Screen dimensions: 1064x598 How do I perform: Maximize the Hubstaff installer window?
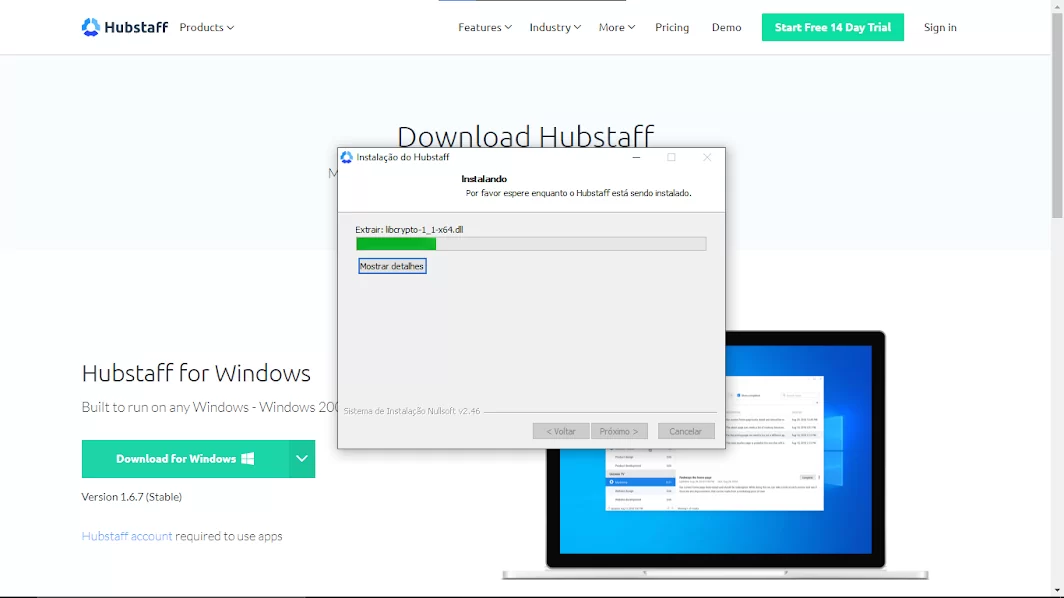[x=671, y=157]
